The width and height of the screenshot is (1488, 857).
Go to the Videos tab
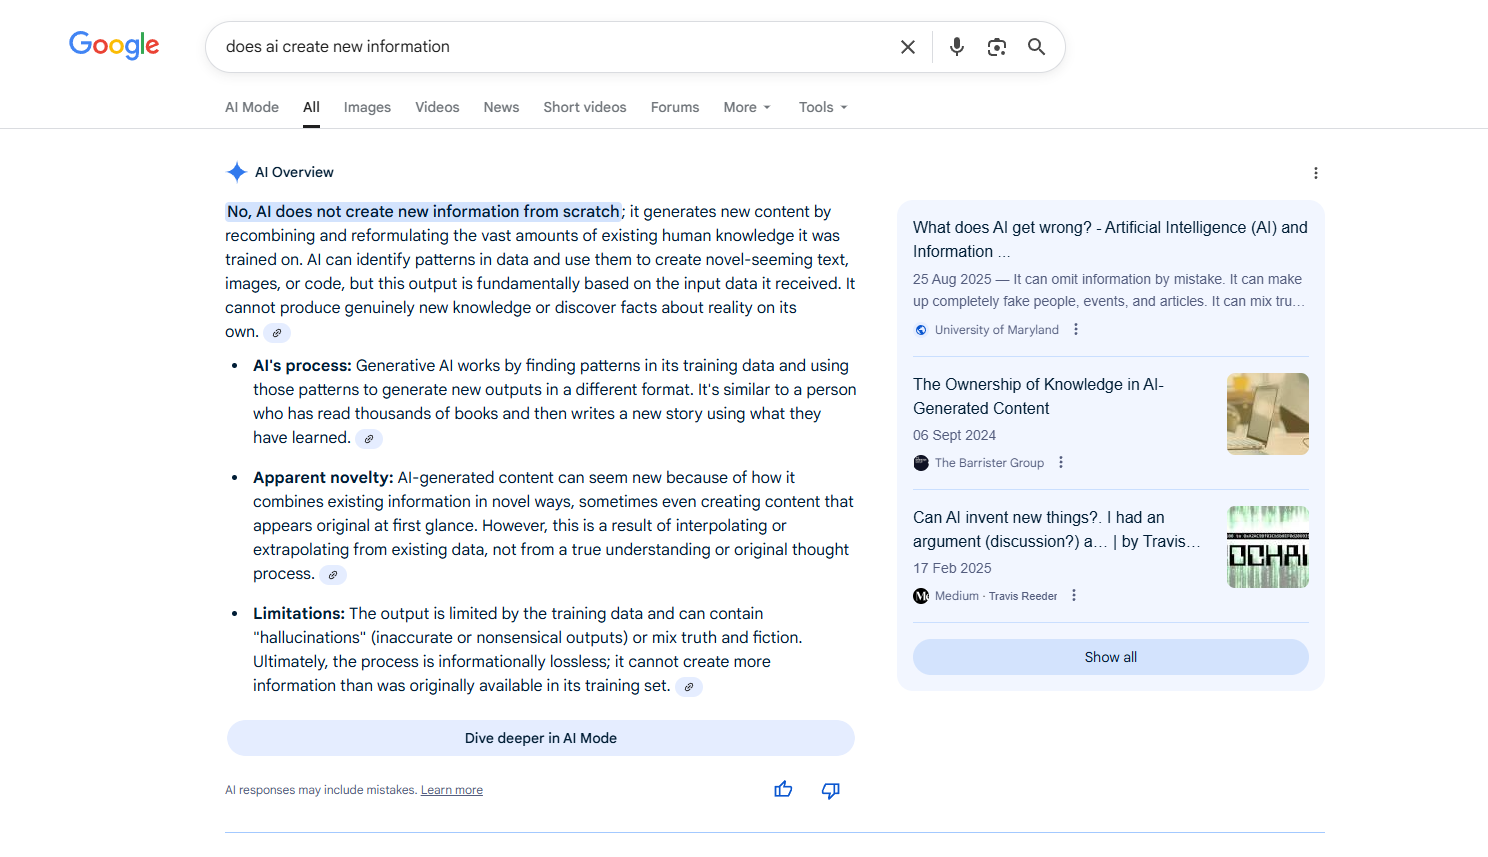coord(437,107)
